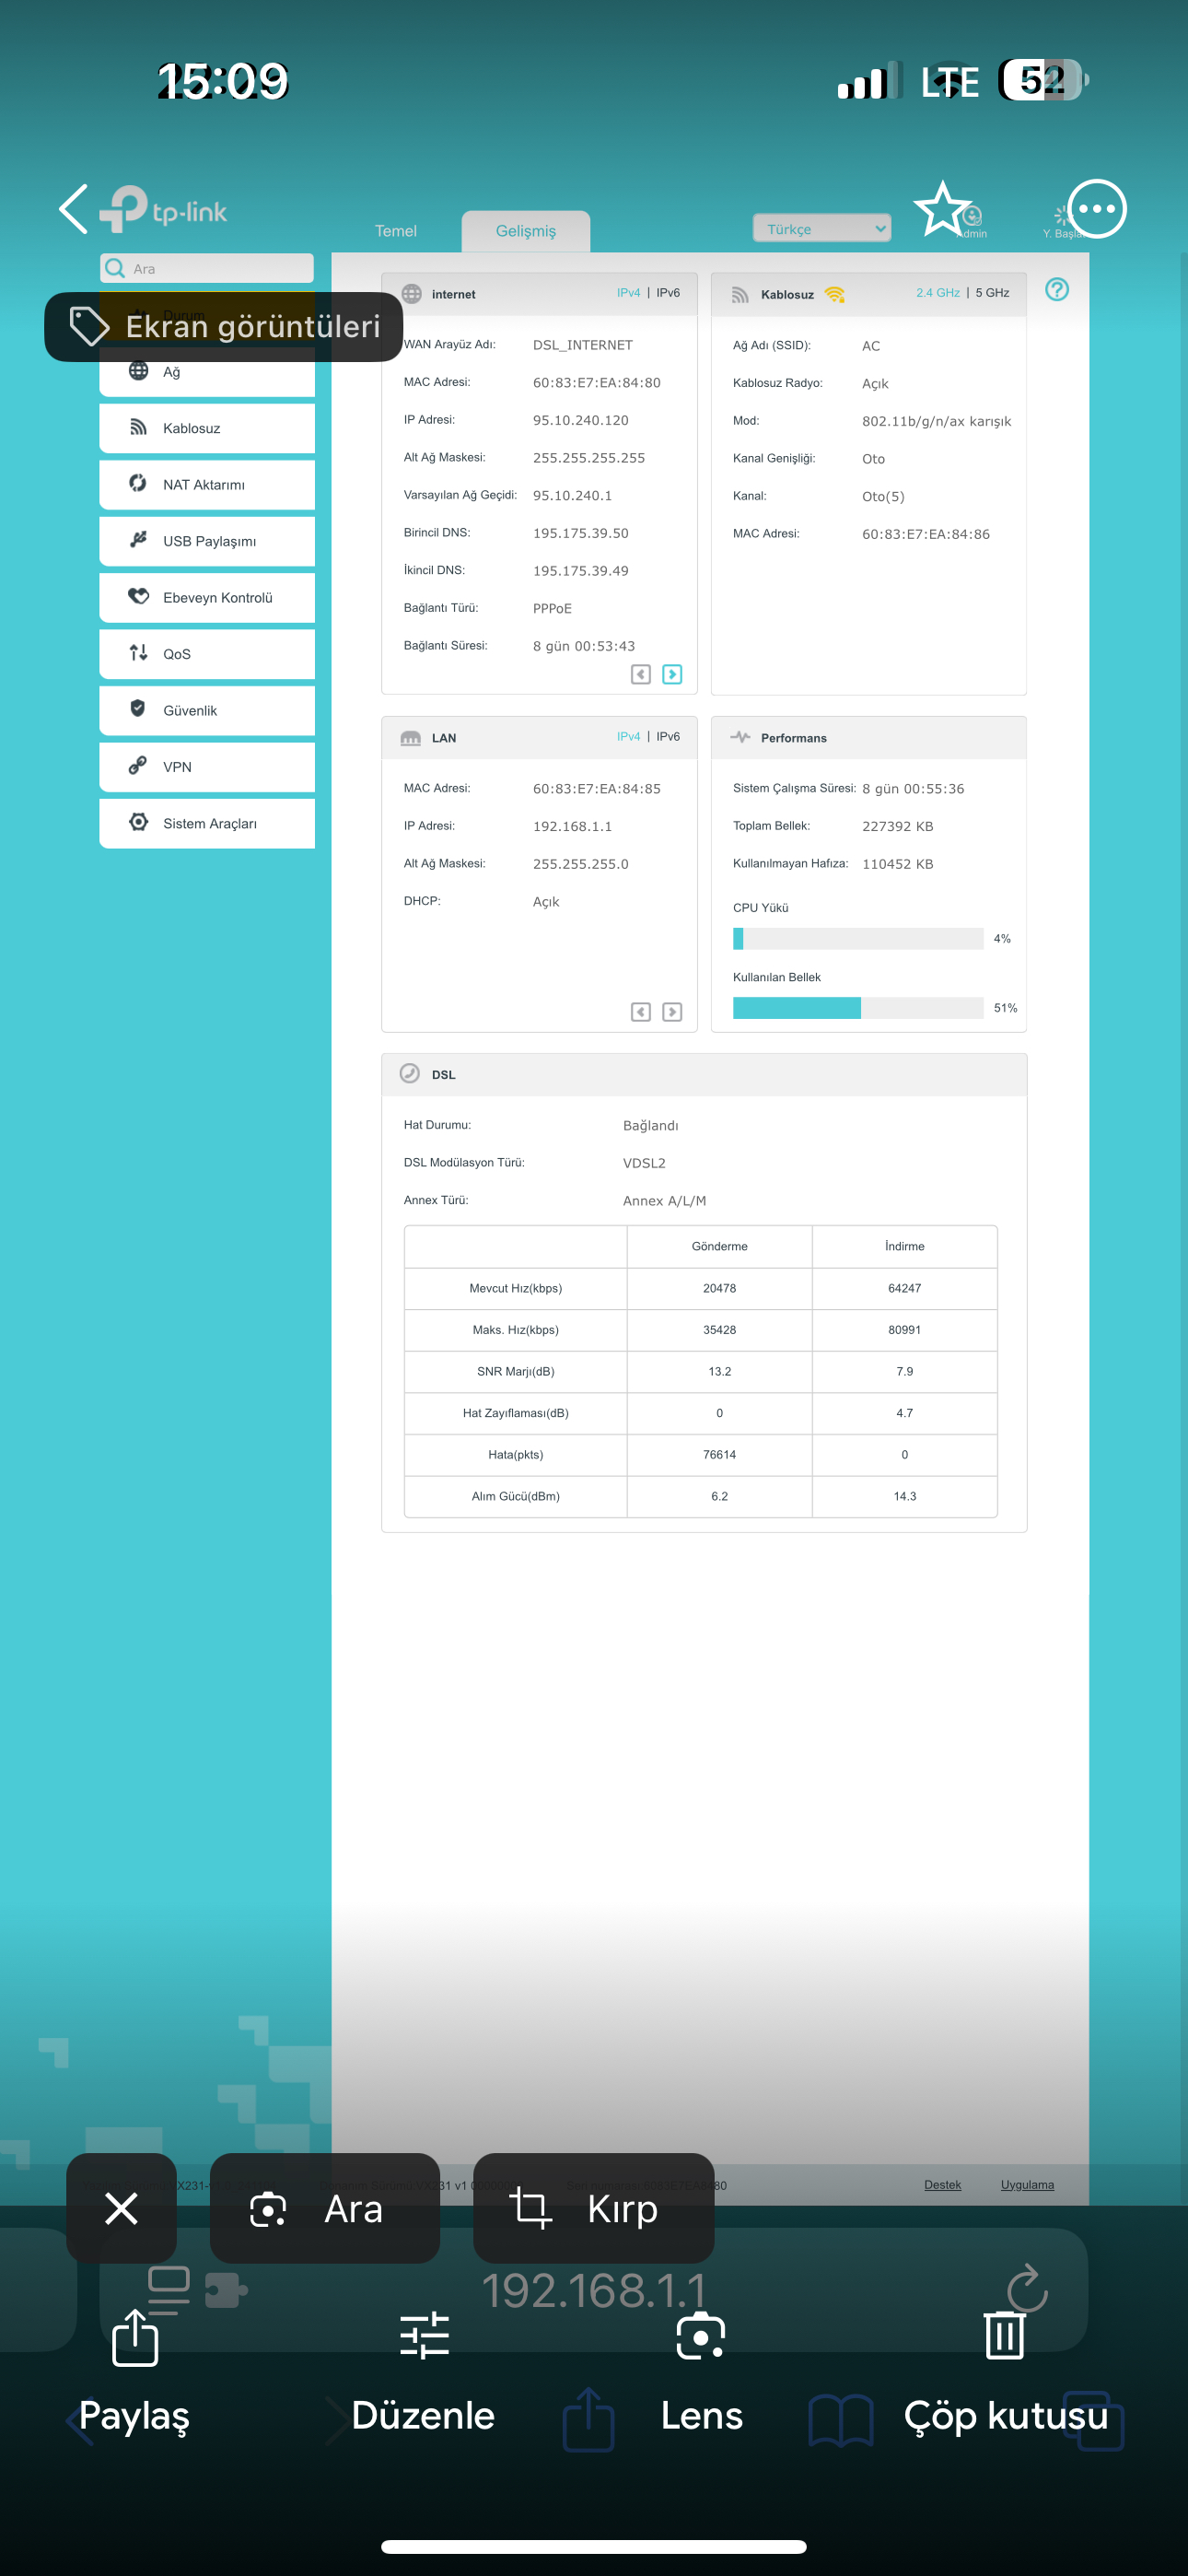Click LAN panel previous arrow
Image resolution: width=1188 pixels, height=2576 pixels.
[x=641, y=1012]
